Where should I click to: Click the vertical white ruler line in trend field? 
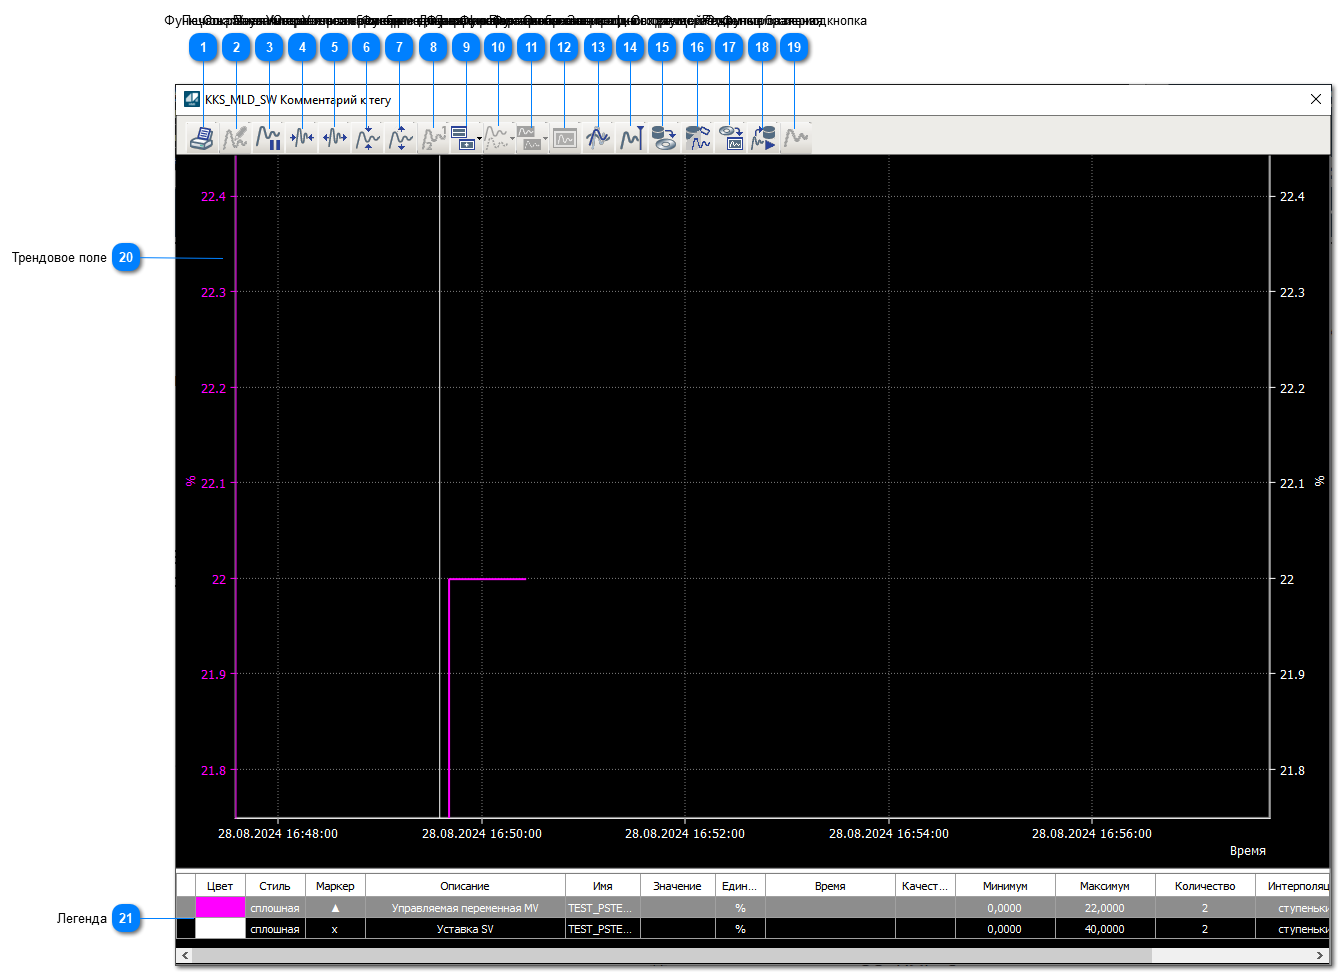(439, 486)
